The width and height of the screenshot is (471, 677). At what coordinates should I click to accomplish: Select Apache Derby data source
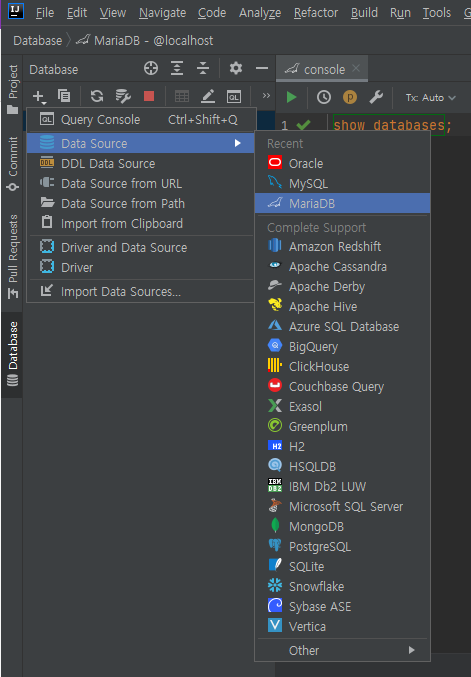coord(342,287)
